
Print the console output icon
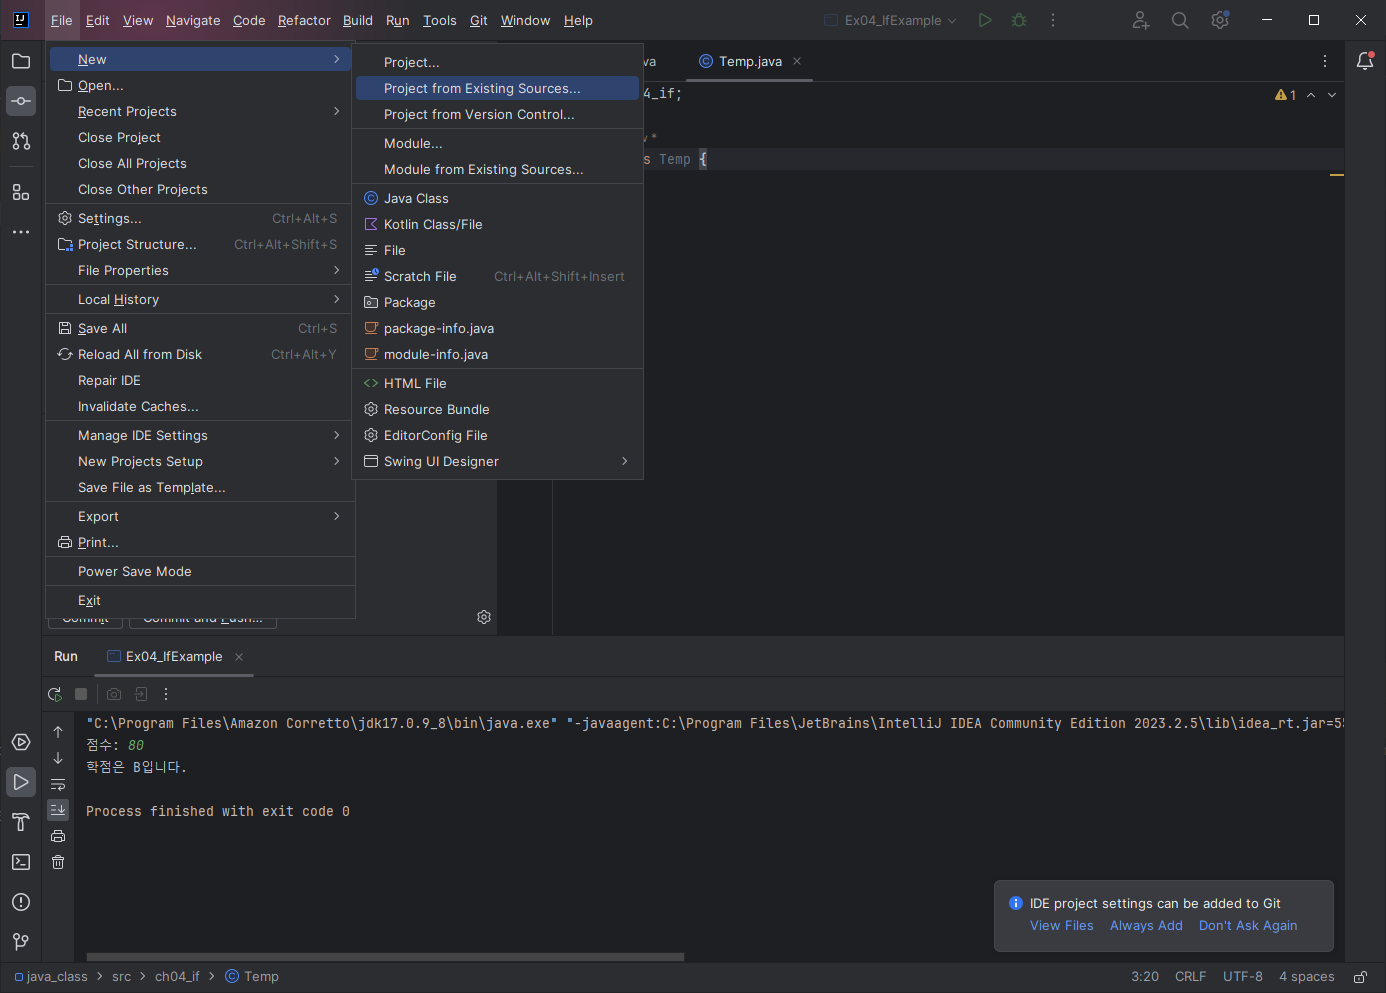pos(58,836)
